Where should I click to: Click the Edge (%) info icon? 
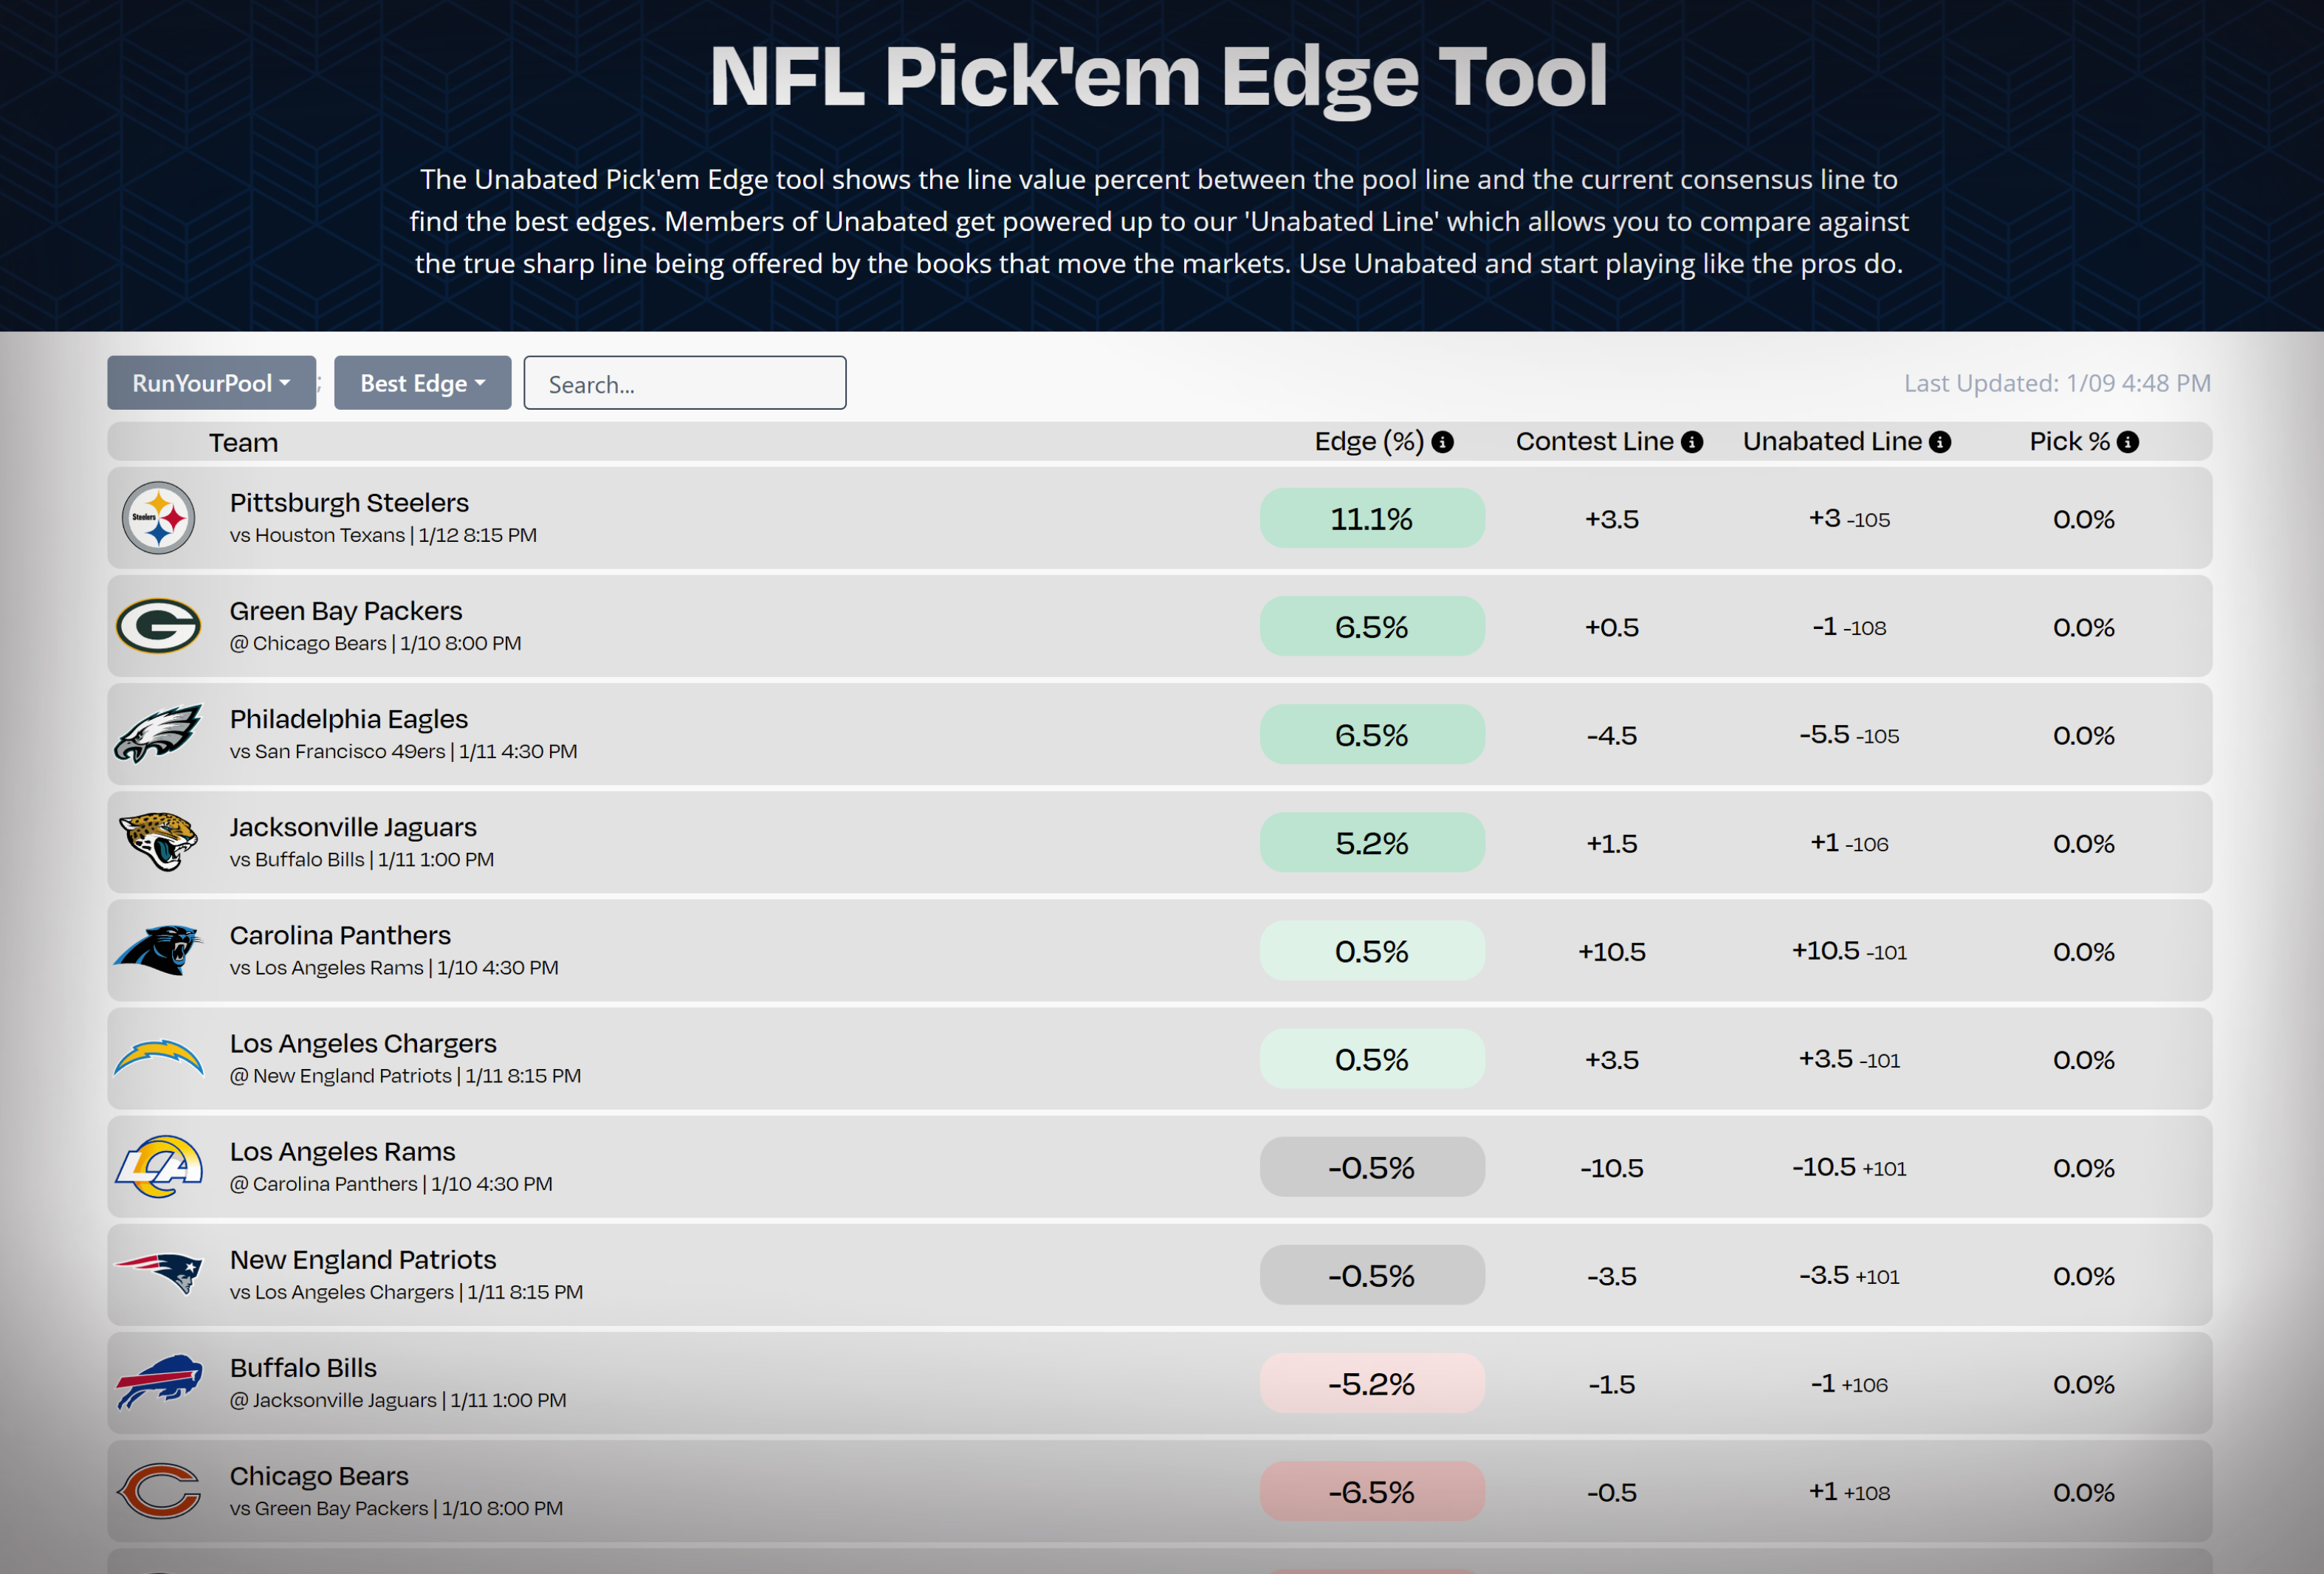tap(1442, 442)
